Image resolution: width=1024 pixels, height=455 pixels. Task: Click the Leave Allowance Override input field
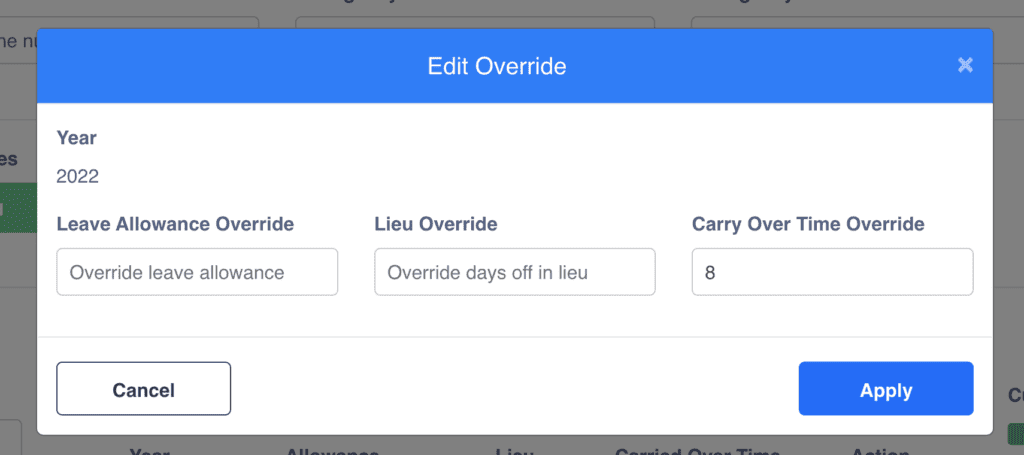197,272
